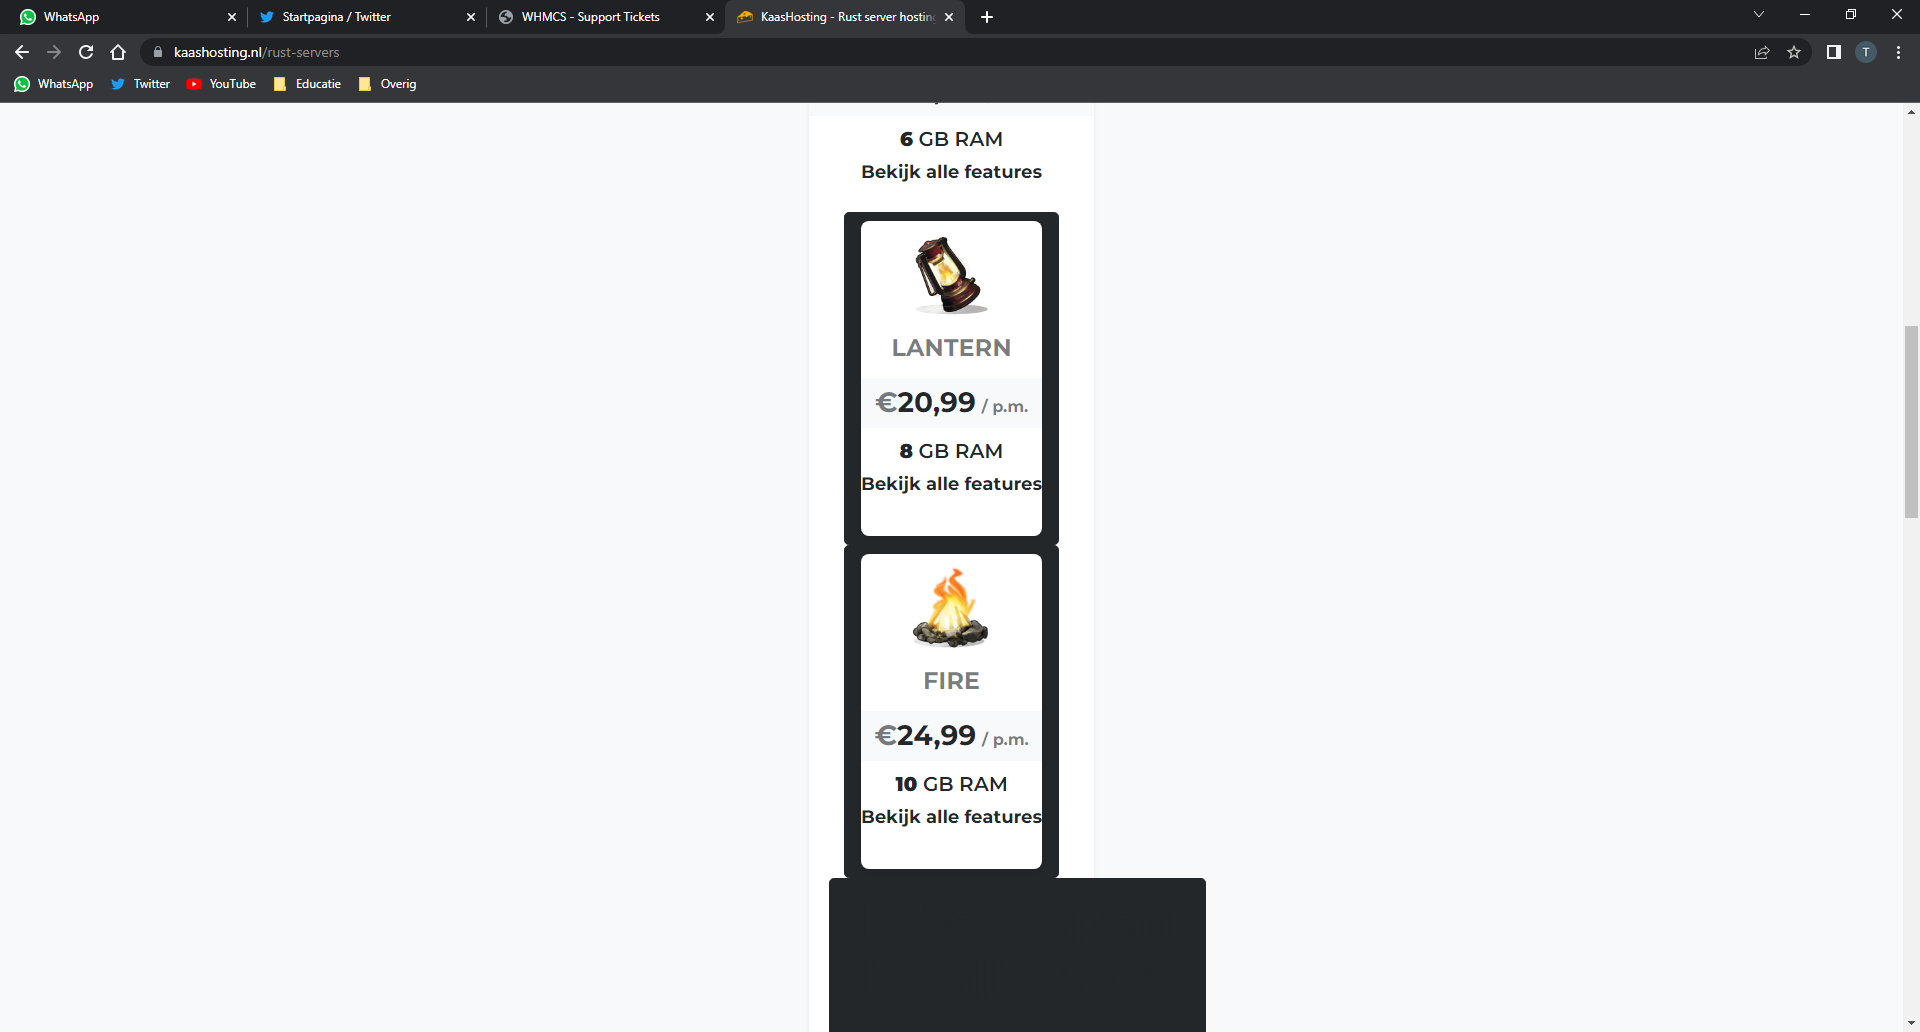Click the browser back arrow

[x=22, y=52]
